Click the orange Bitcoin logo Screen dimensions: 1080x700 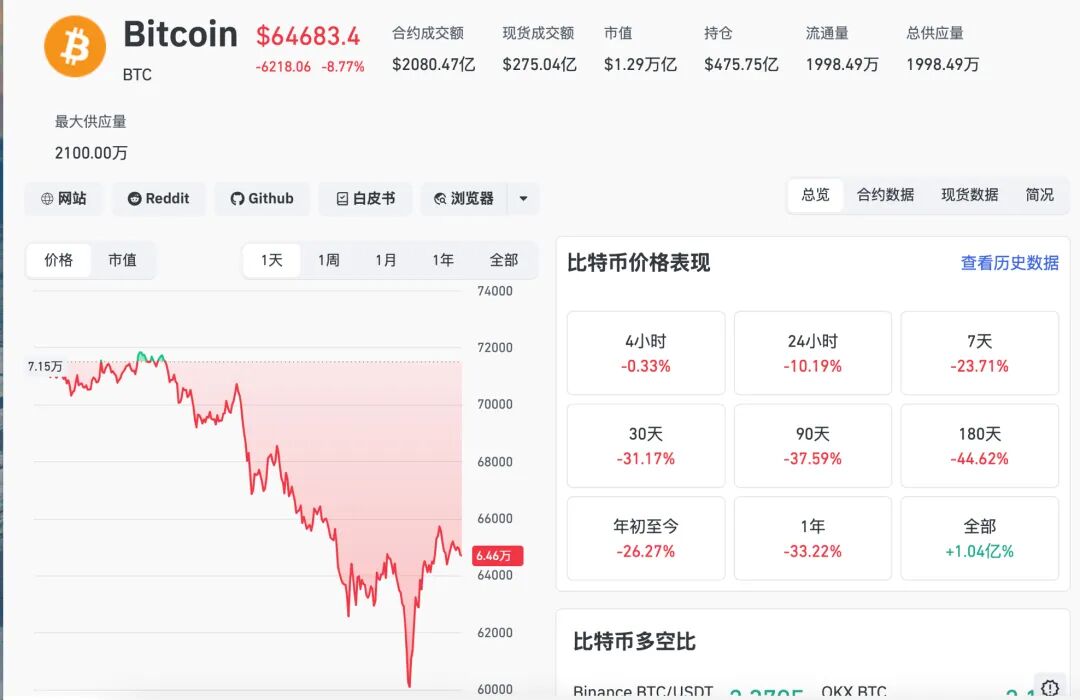75,46
